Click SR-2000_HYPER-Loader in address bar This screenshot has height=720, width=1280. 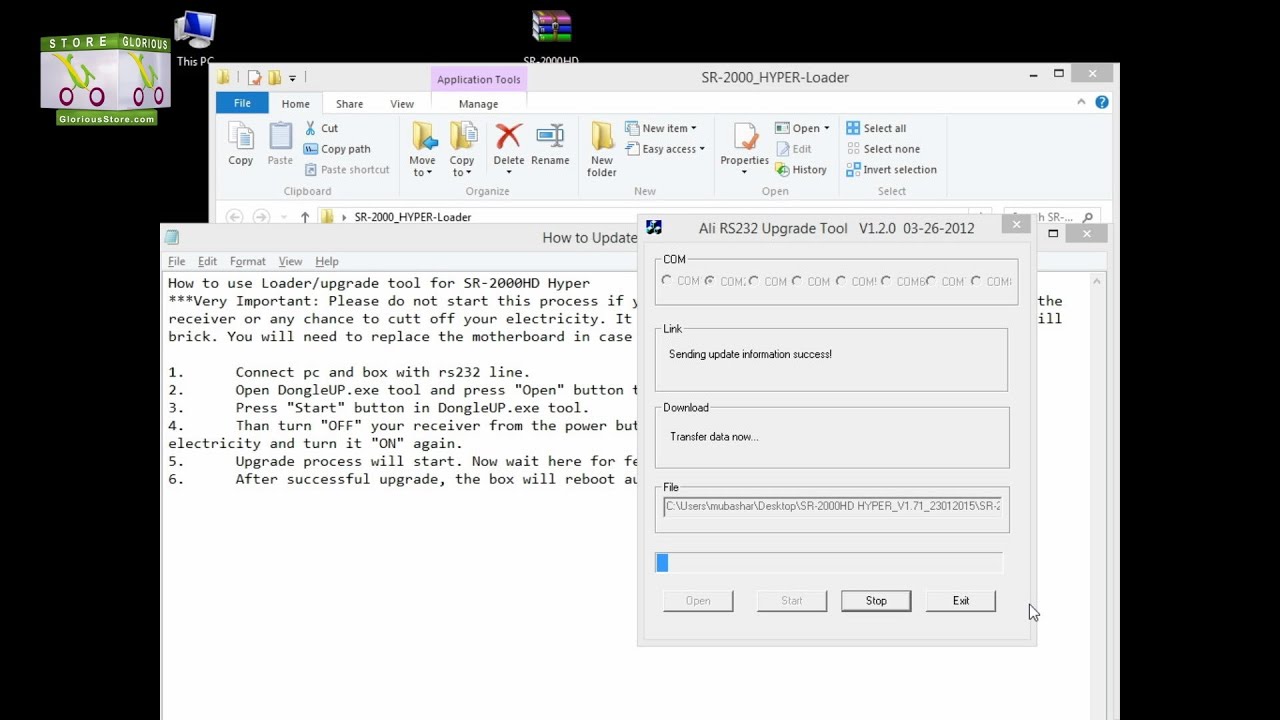412,217
